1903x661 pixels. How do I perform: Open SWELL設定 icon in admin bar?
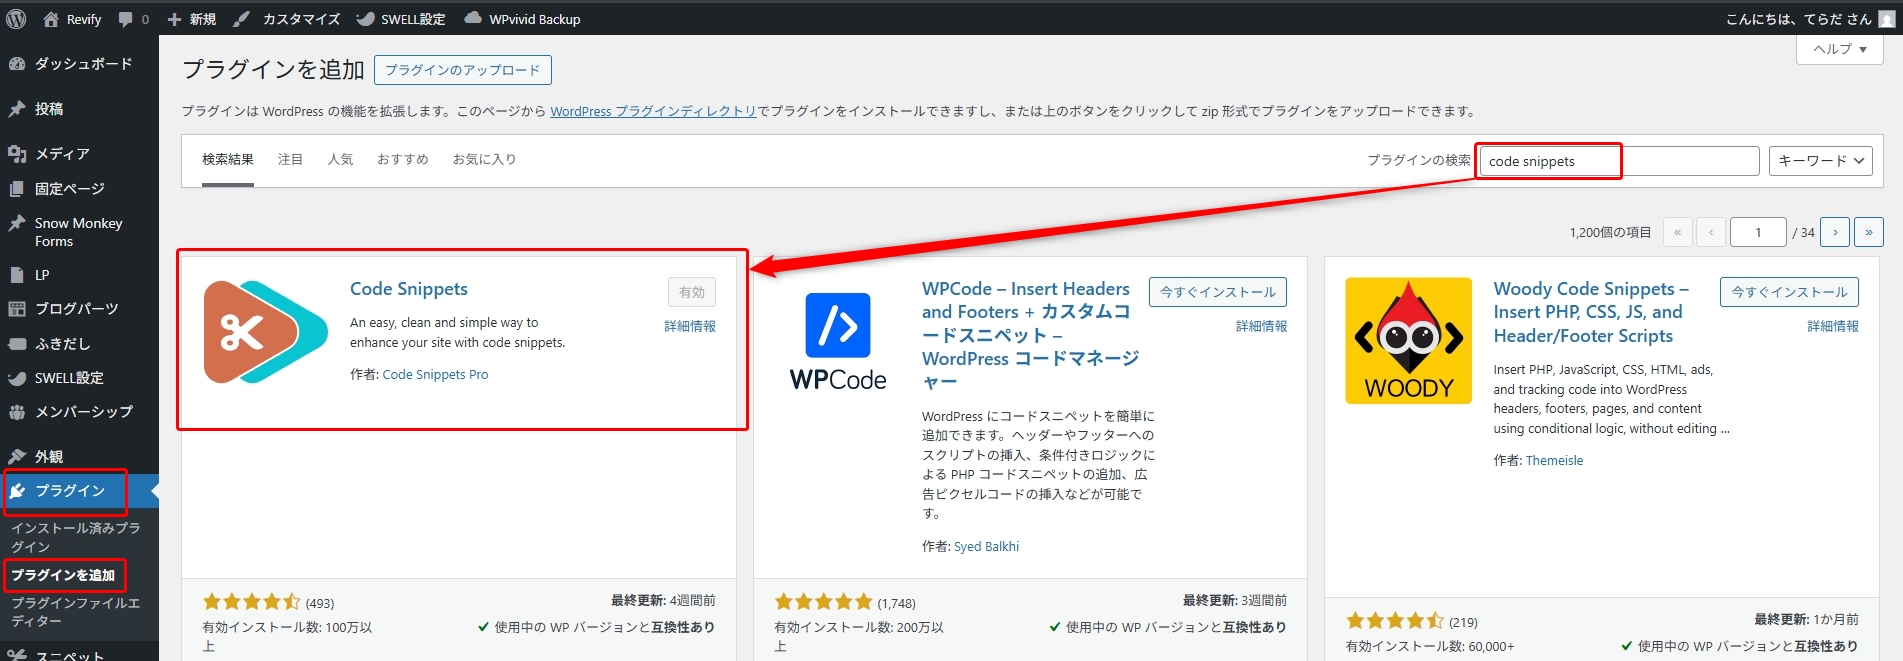[x=365, y=19]
